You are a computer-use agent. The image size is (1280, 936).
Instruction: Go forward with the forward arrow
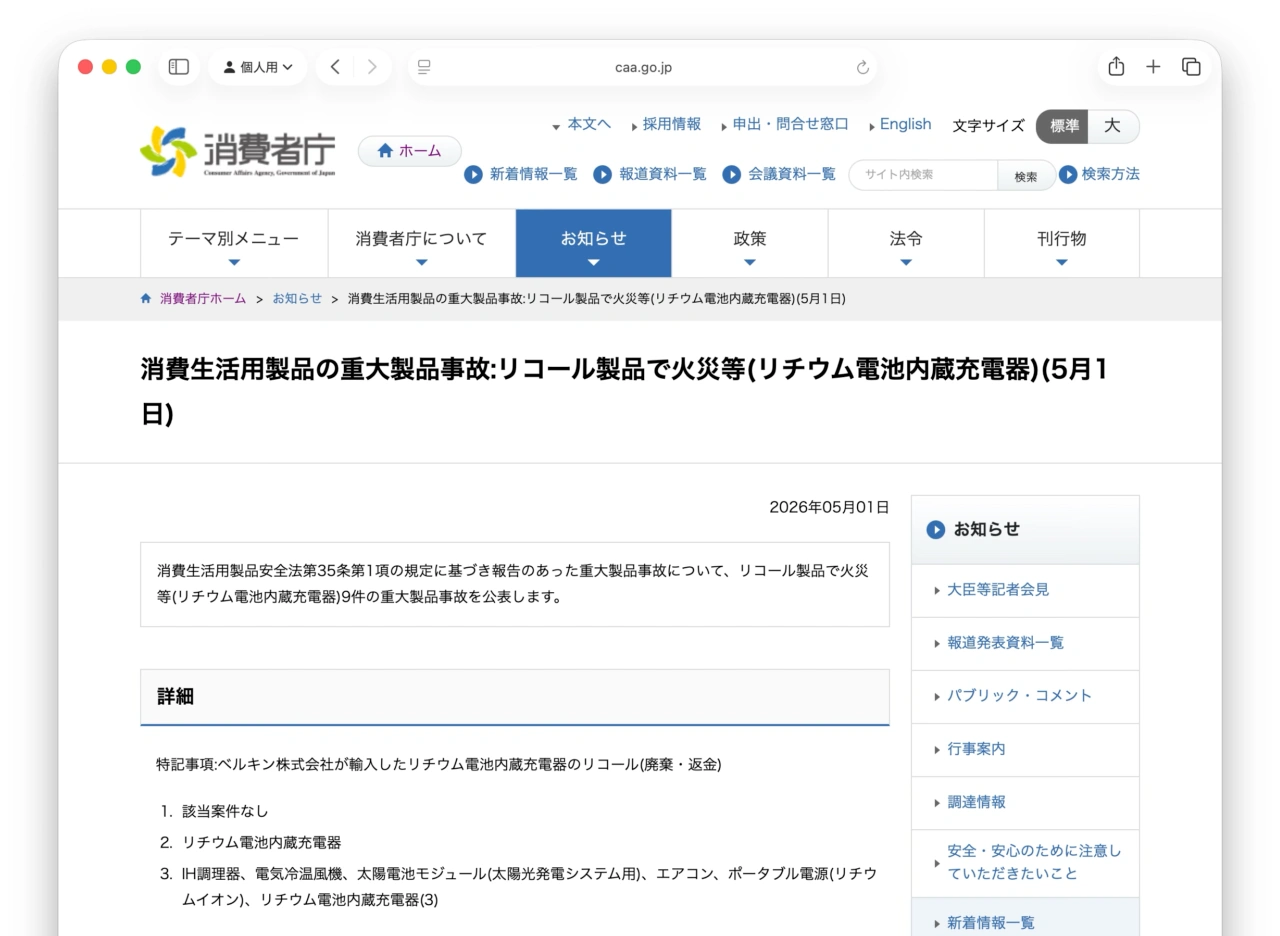pos(372,67)
